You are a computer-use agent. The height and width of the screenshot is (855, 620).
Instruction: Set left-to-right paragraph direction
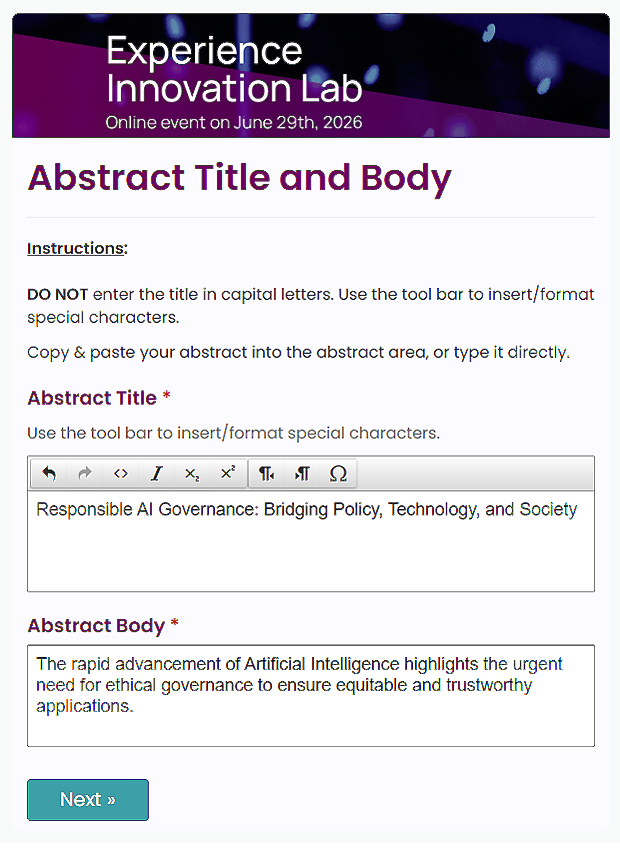[x=265, y=473]
